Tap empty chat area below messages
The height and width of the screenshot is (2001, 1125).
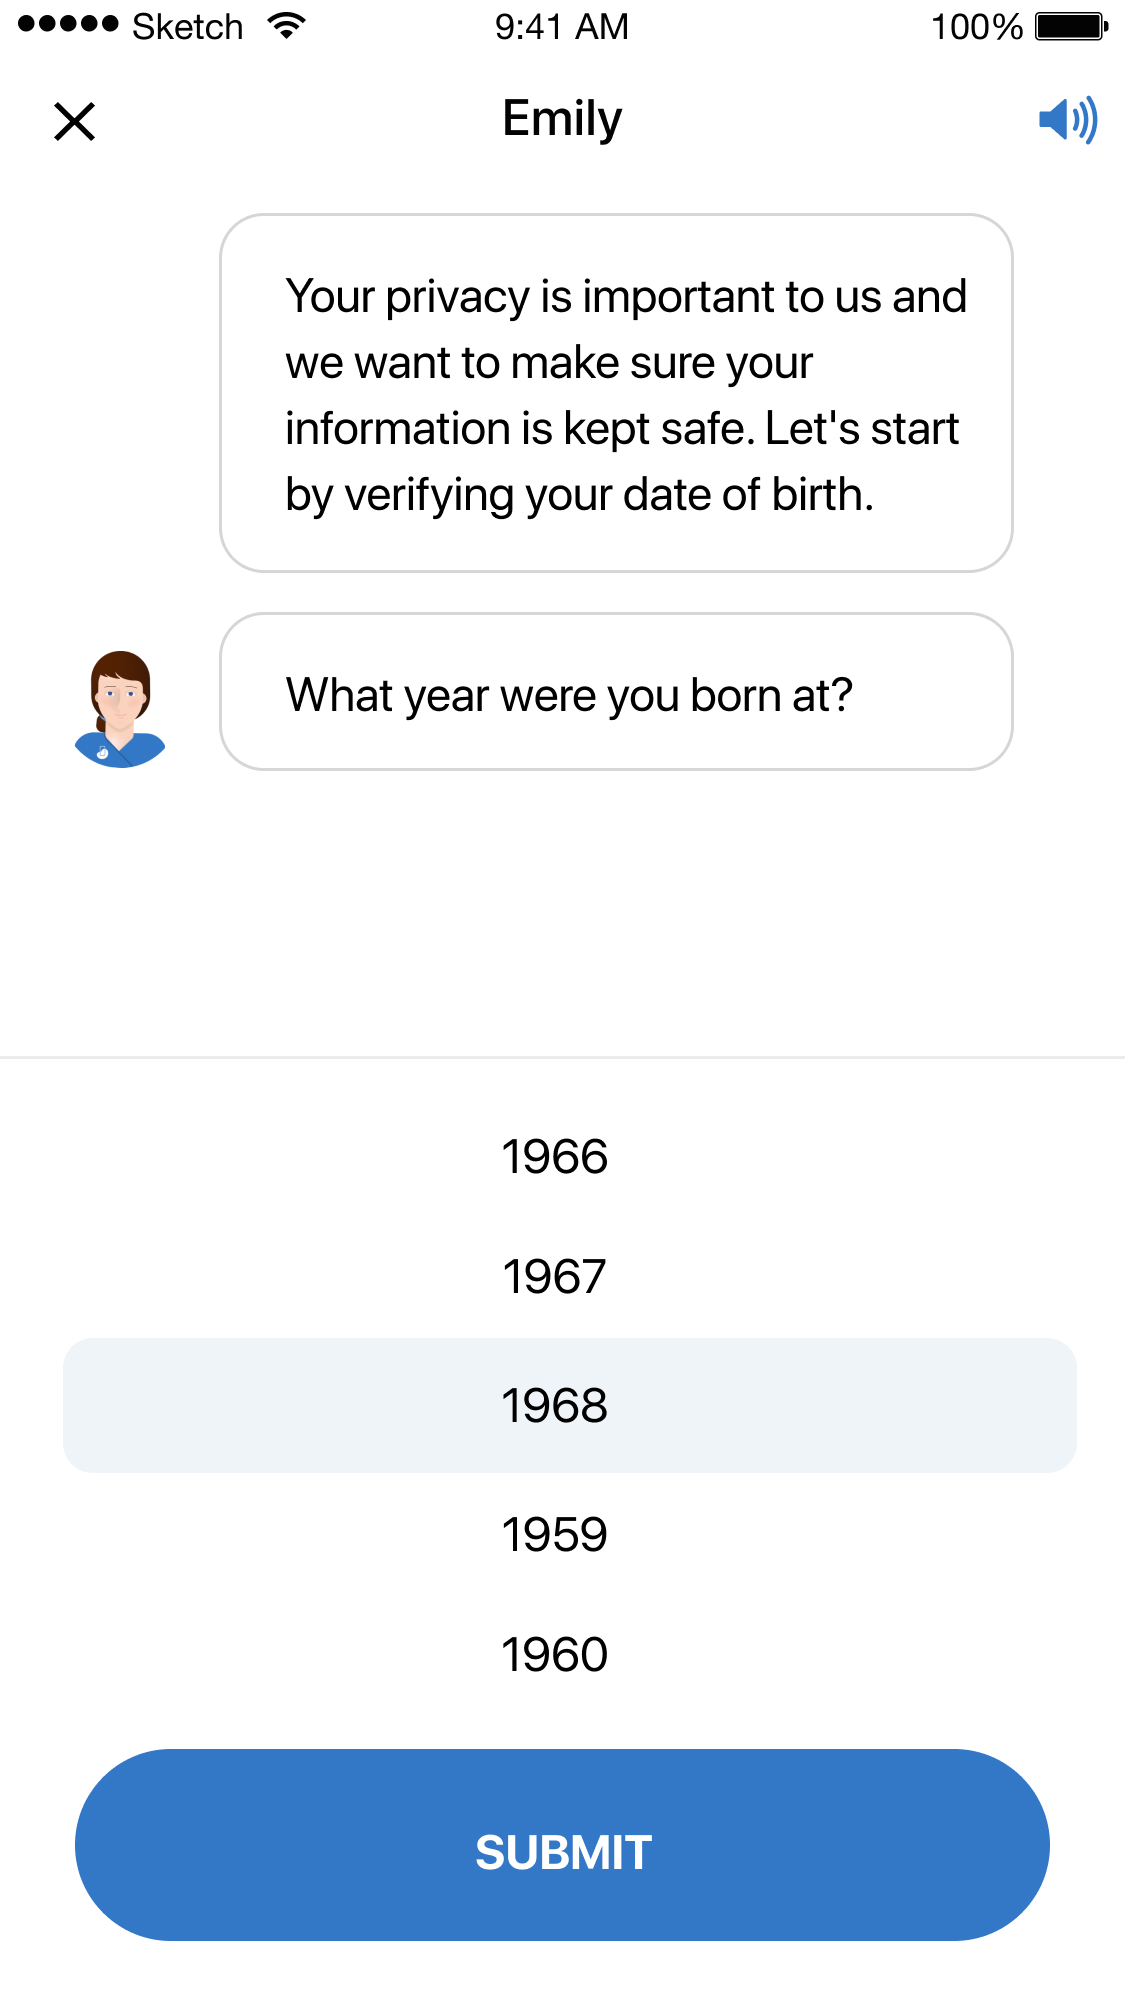click(x=562, y=910)
